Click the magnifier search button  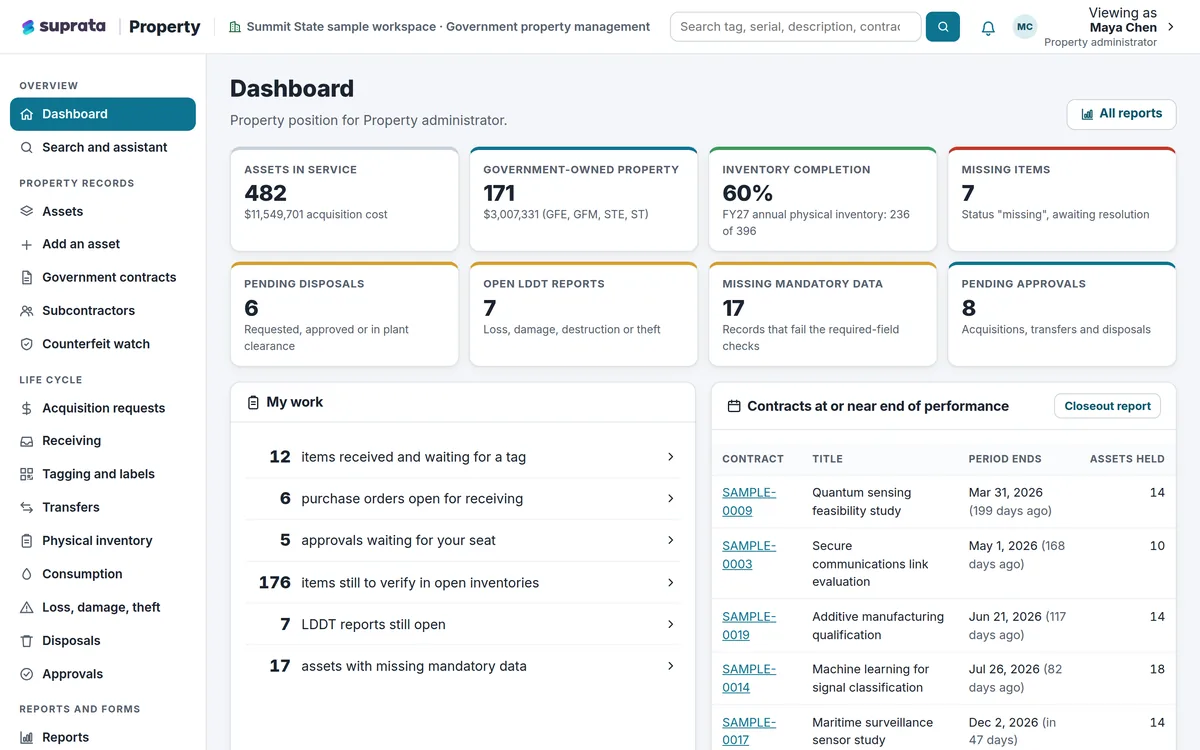coord(942,27)
